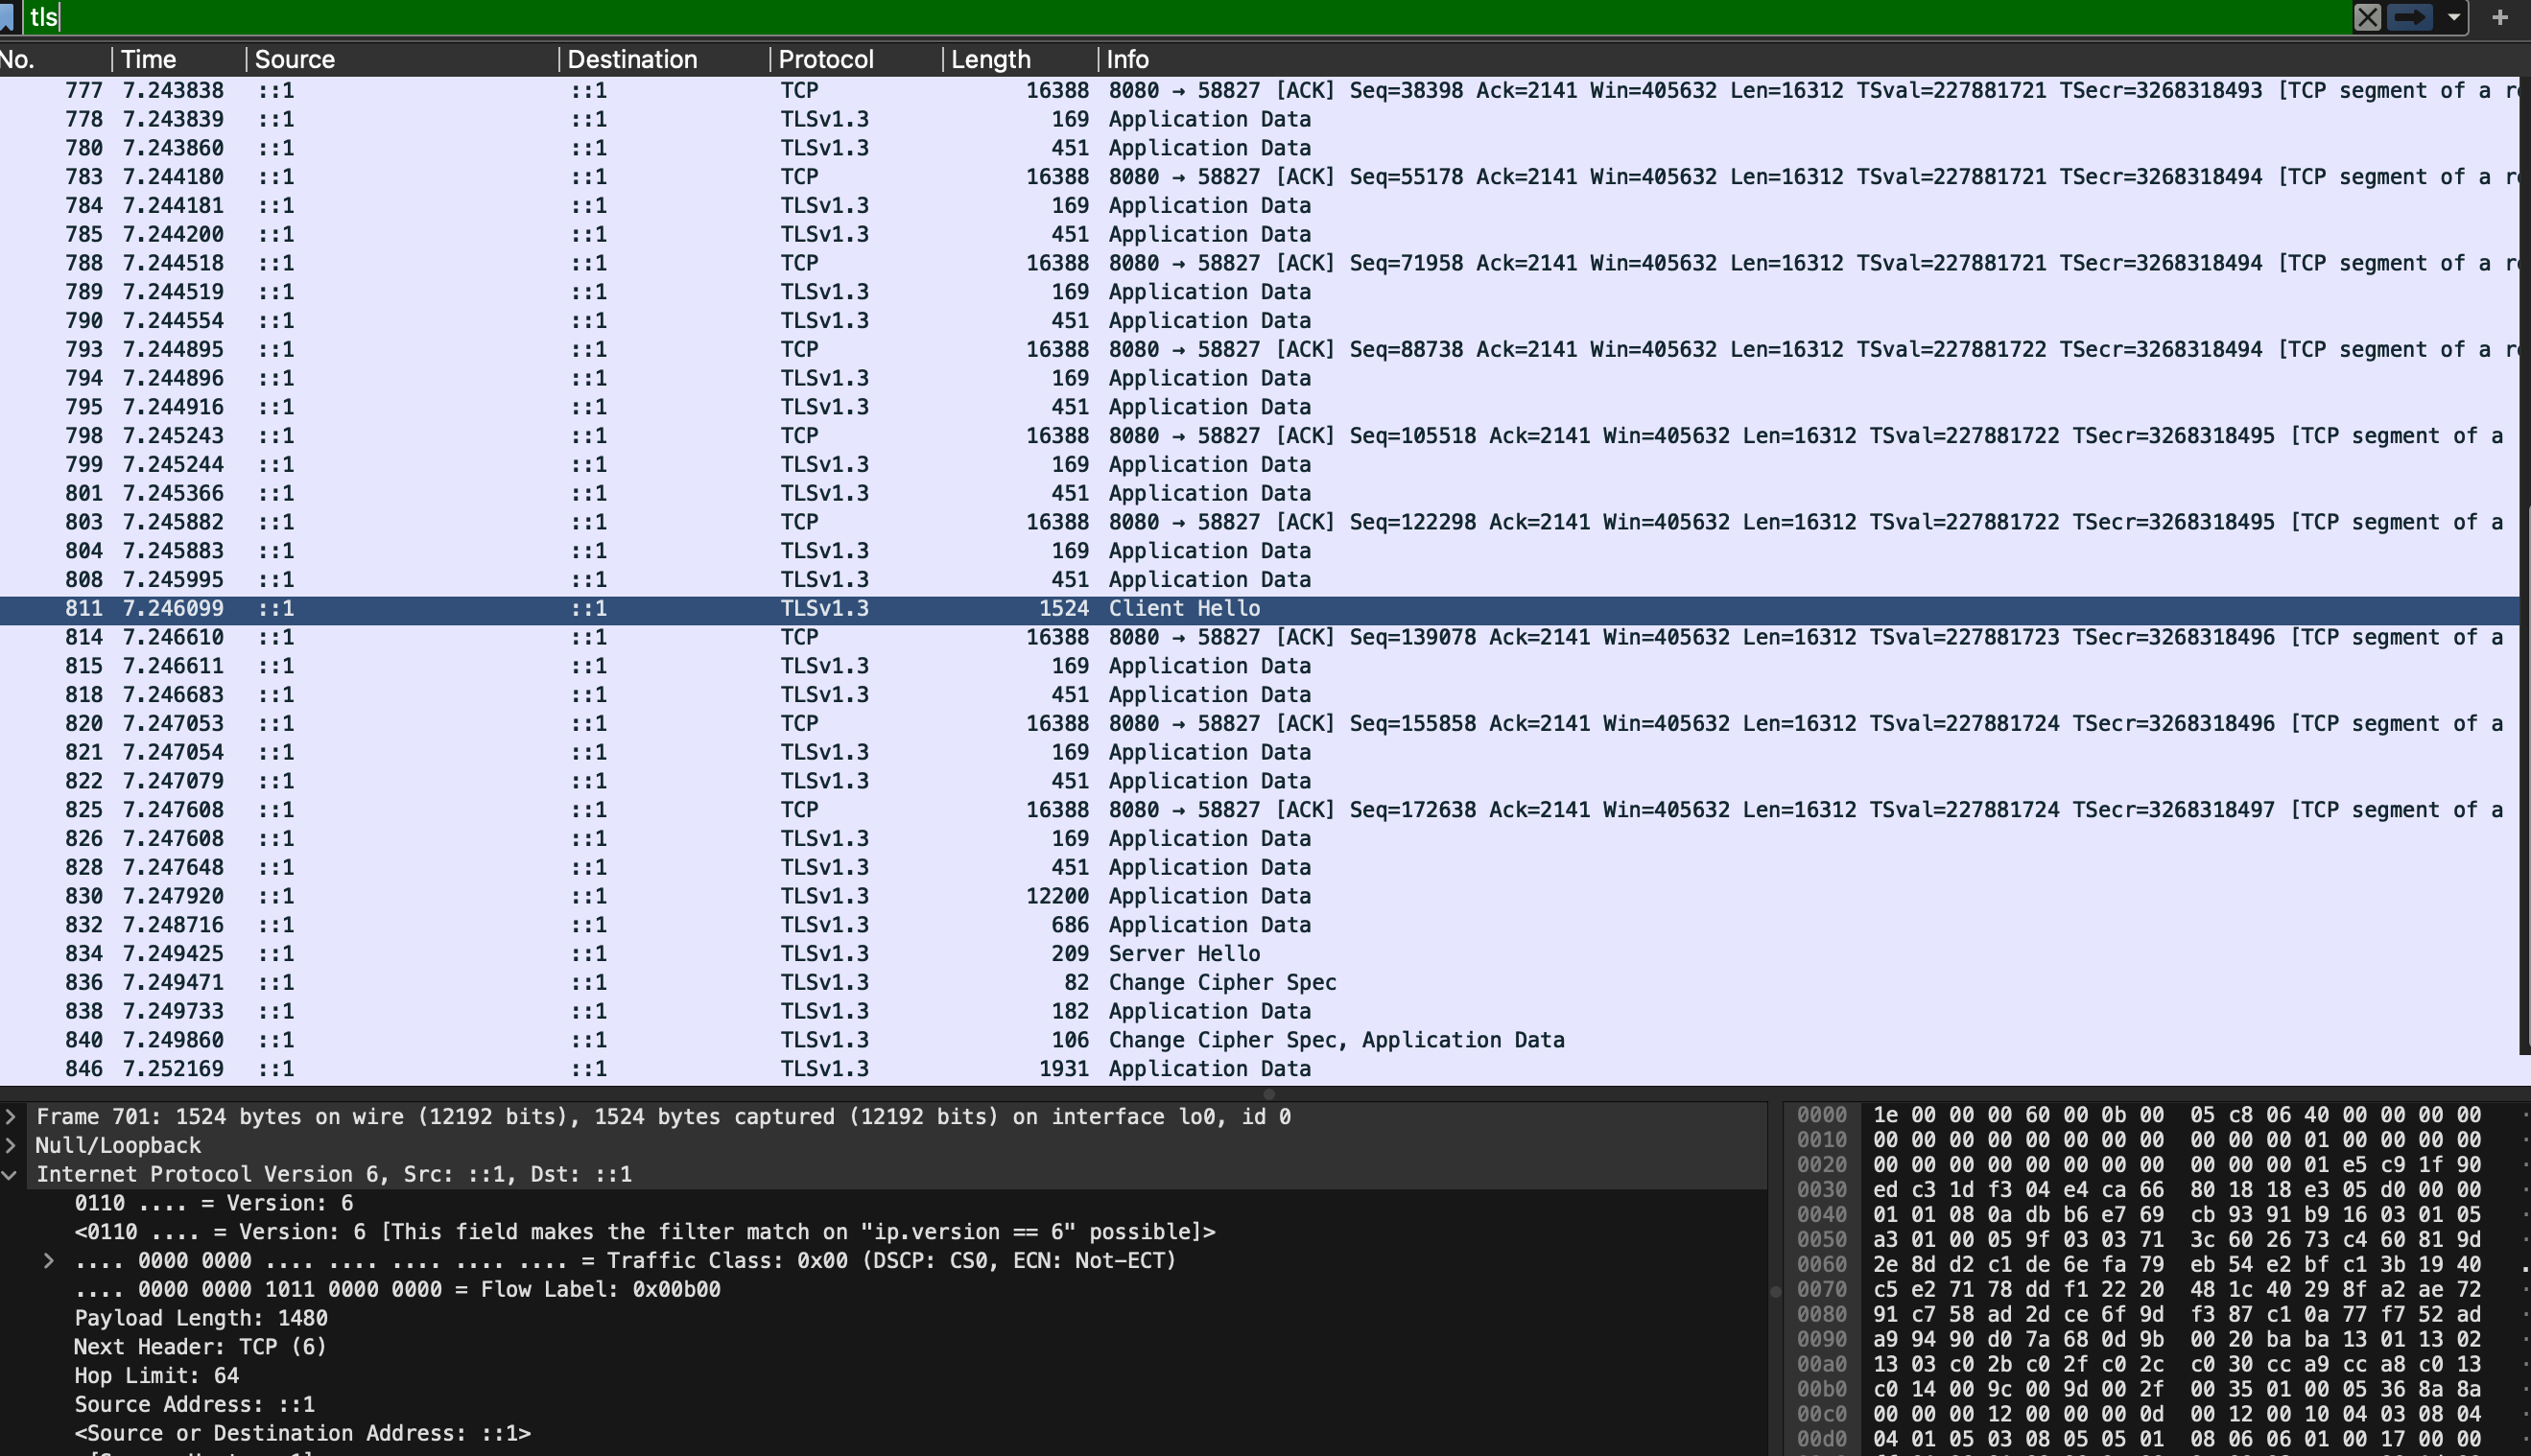Add a new filter button with plus
Screen dimensions: 2531x1456
(x=2500, y=17)
